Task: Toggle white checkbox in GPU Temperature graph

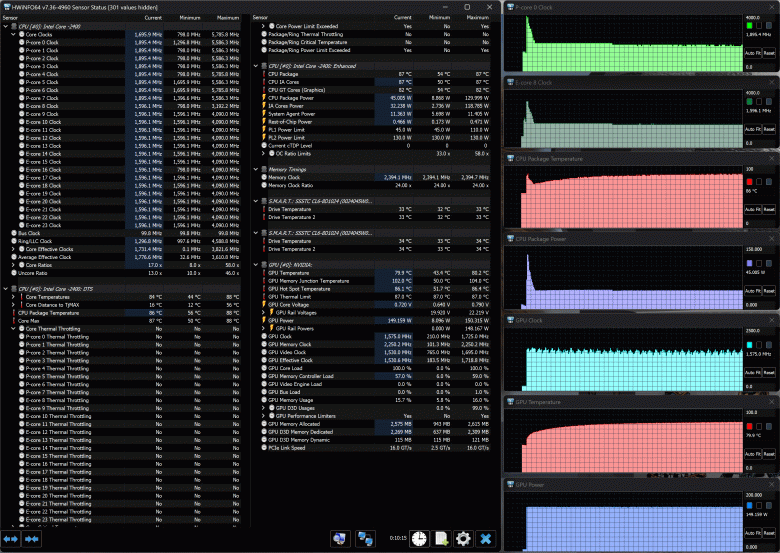Action: click(x=759, y=426)
